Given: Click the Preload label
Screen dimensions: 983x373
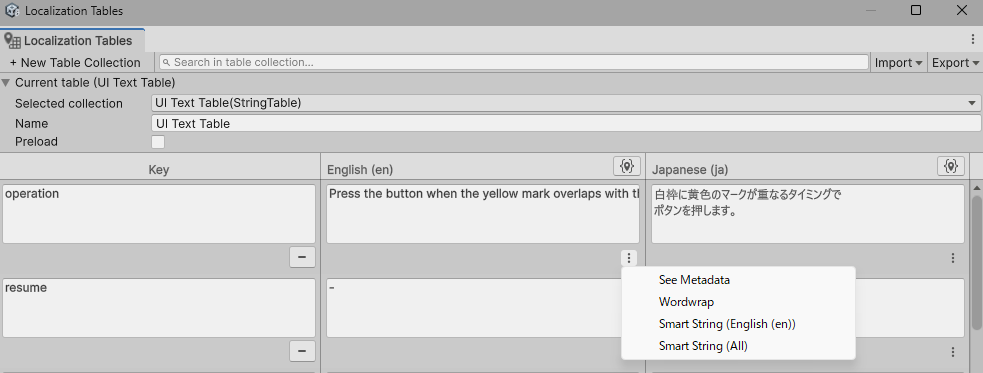Looking at the screenshot, I should click(x=36, y=142).
